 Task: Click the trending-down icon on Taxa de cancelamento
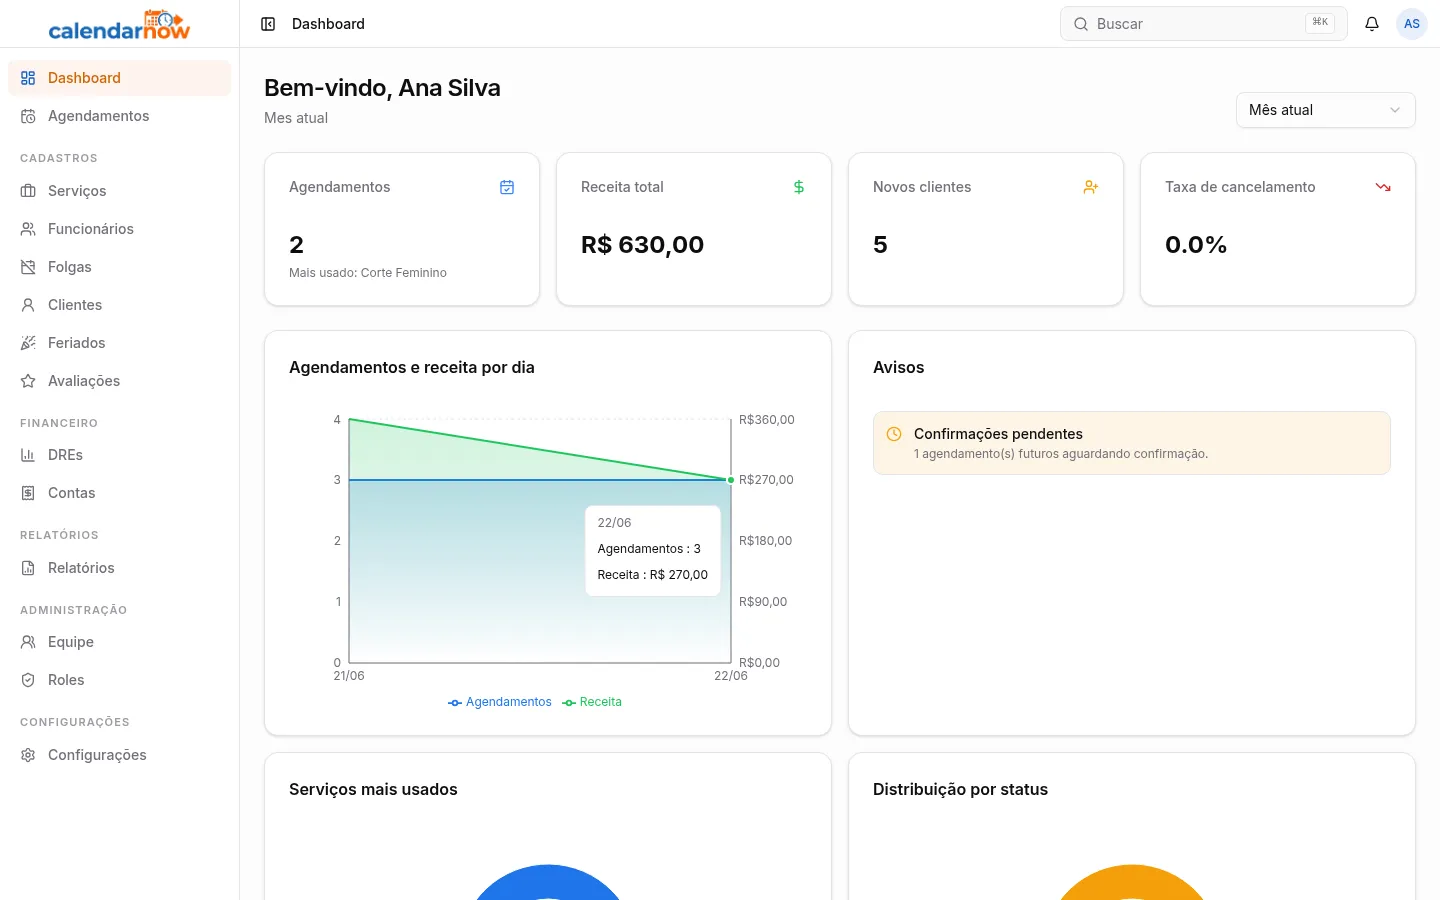pyautogui.click(x=1383, y=187)
